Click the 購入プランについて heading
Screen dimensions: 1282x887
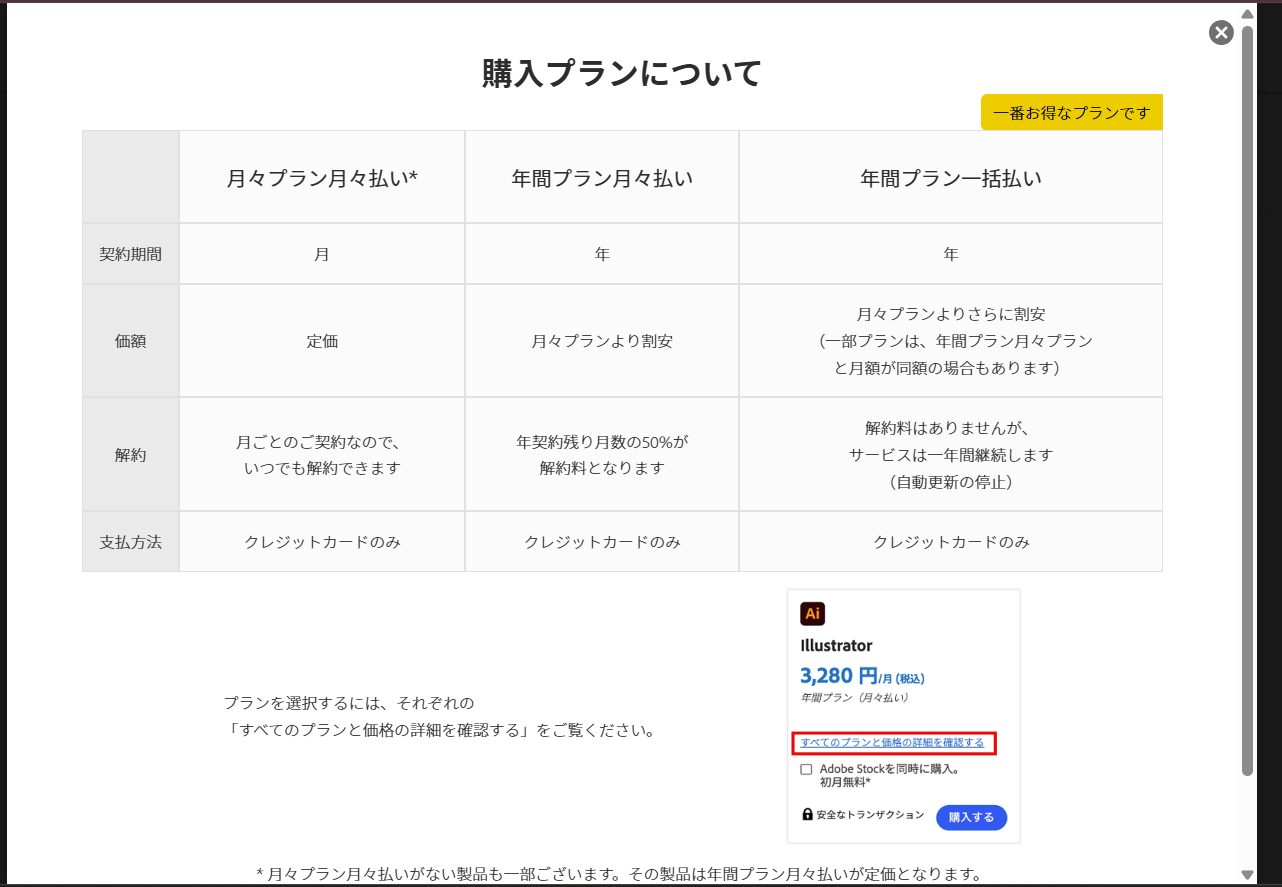(x=622, y=74)
